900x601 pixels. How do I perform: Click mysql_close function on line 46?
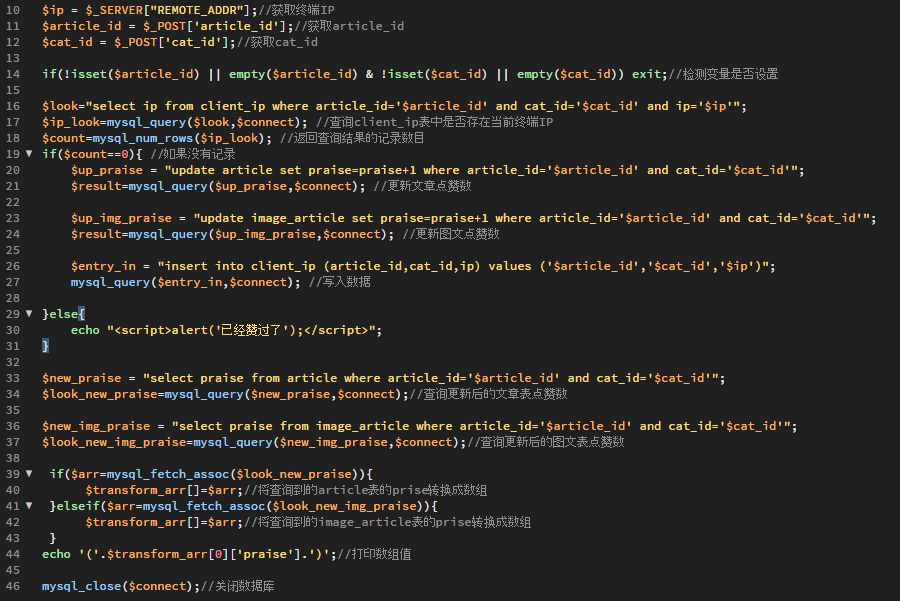[82, 586]
